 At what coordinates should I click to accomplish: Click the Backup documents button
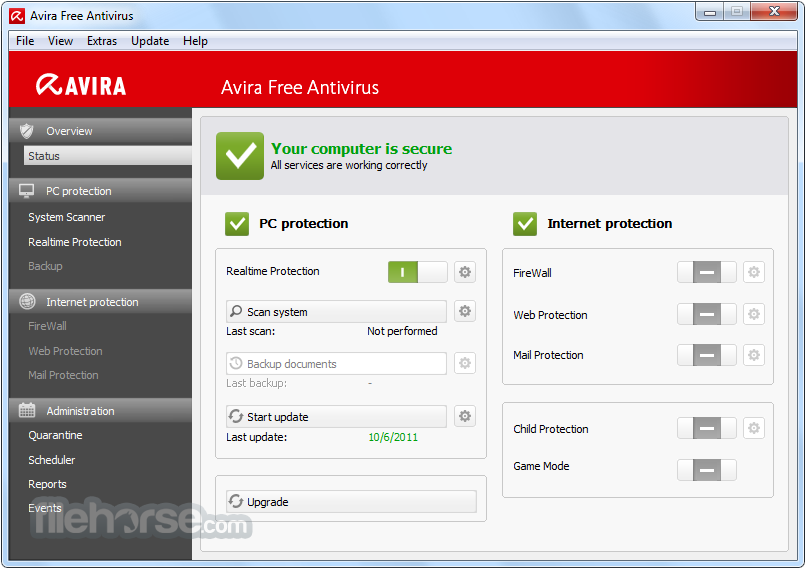point(336,363)
